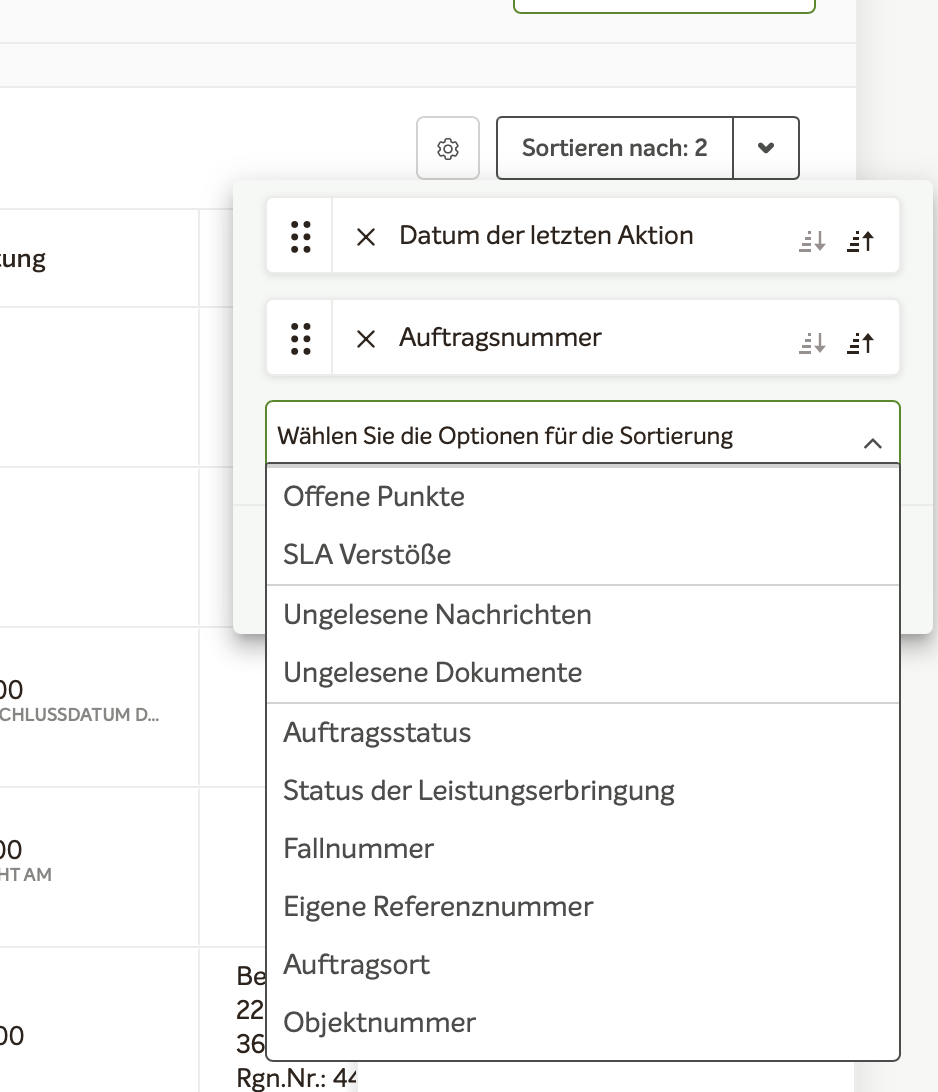This screenshot has height=1092, width=938.
Task: Choose 'Ungelesene Nachrichten' option
Action: click(583, 614)
